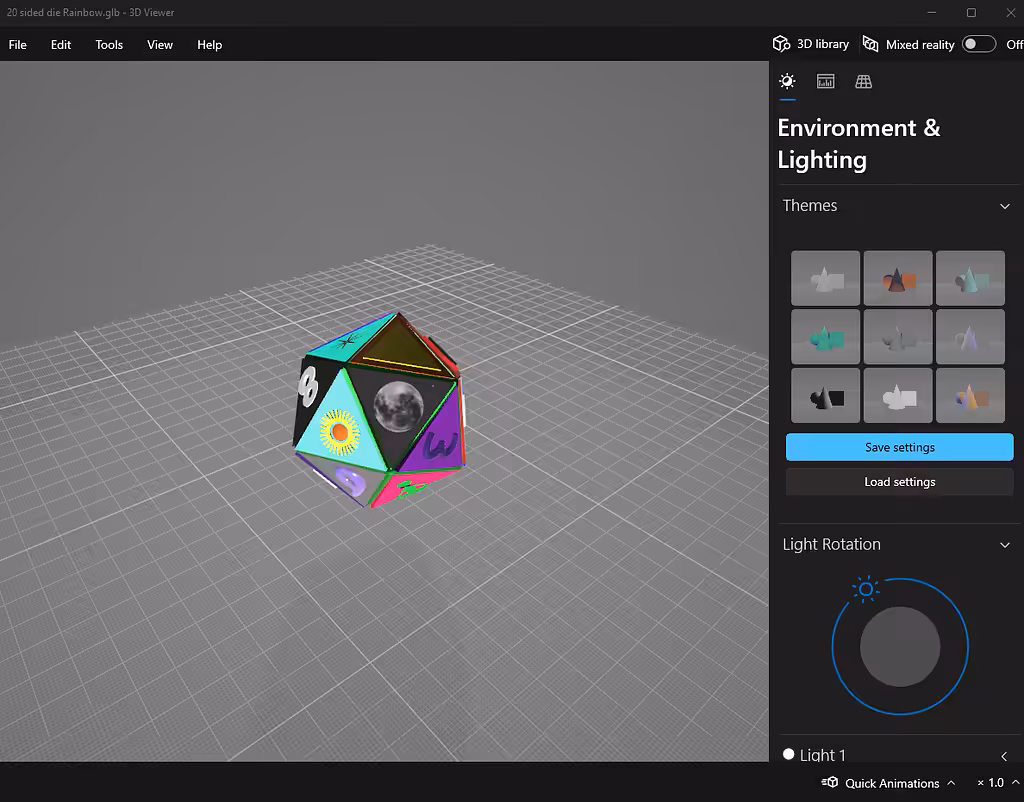Toggle the Light 1 white dot
This screenshot has width=1024, height=802.
[788, 754]
